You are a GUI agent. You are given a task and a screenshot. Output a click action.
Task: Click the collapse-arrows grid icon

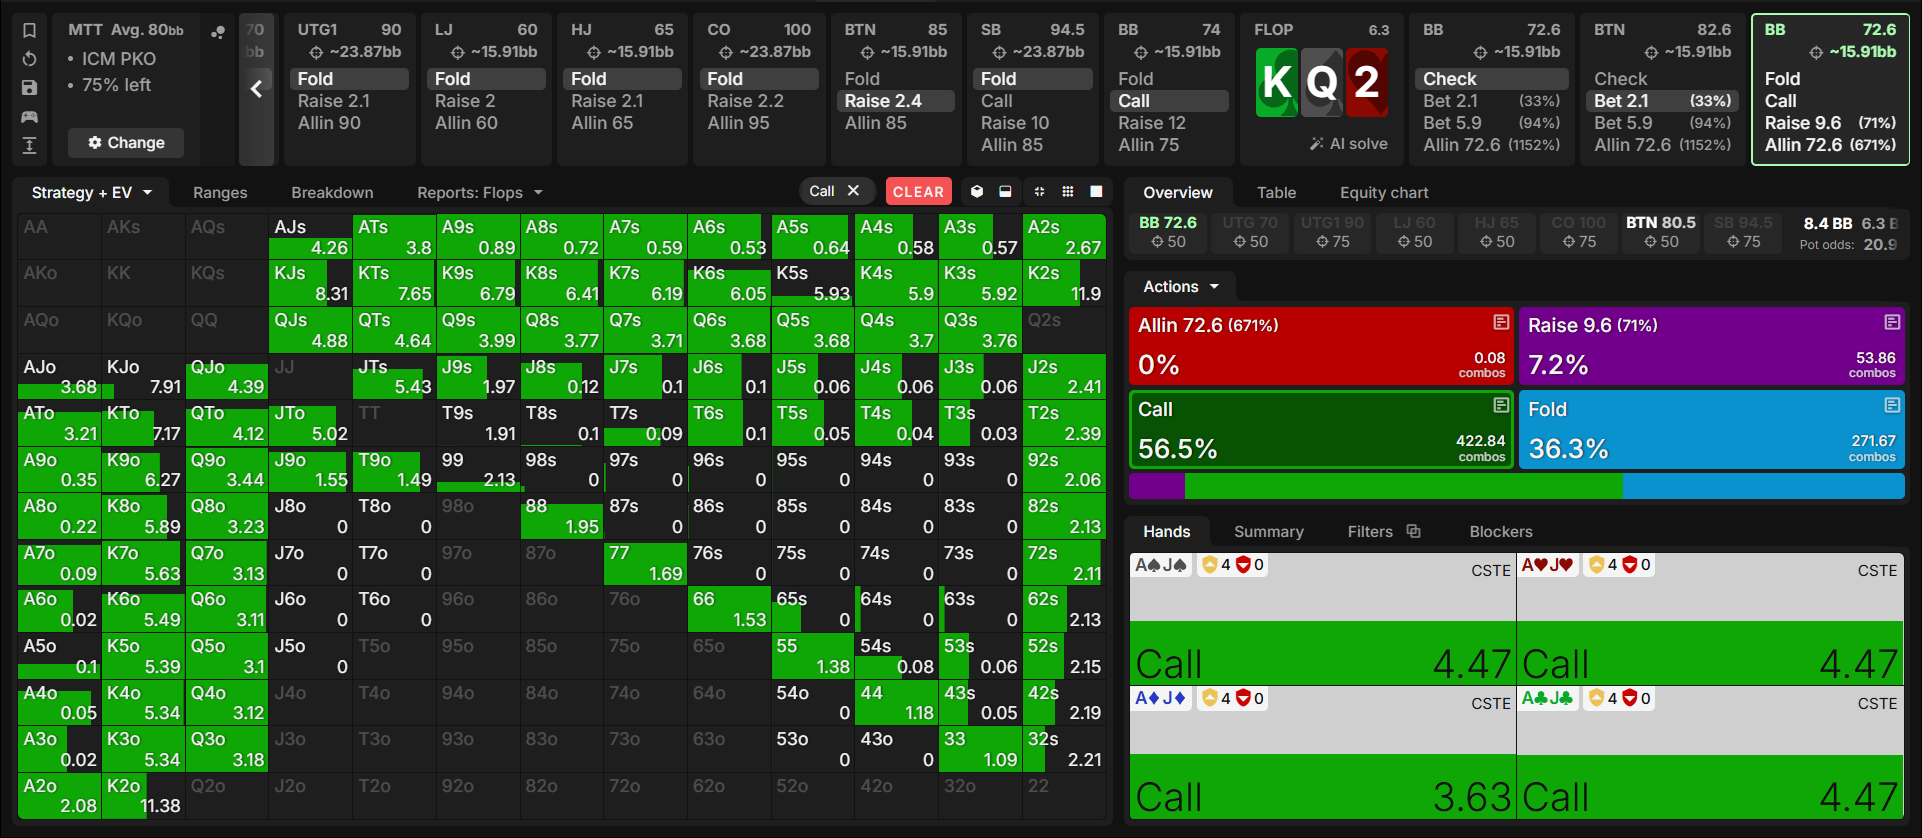coord(1039,191)
